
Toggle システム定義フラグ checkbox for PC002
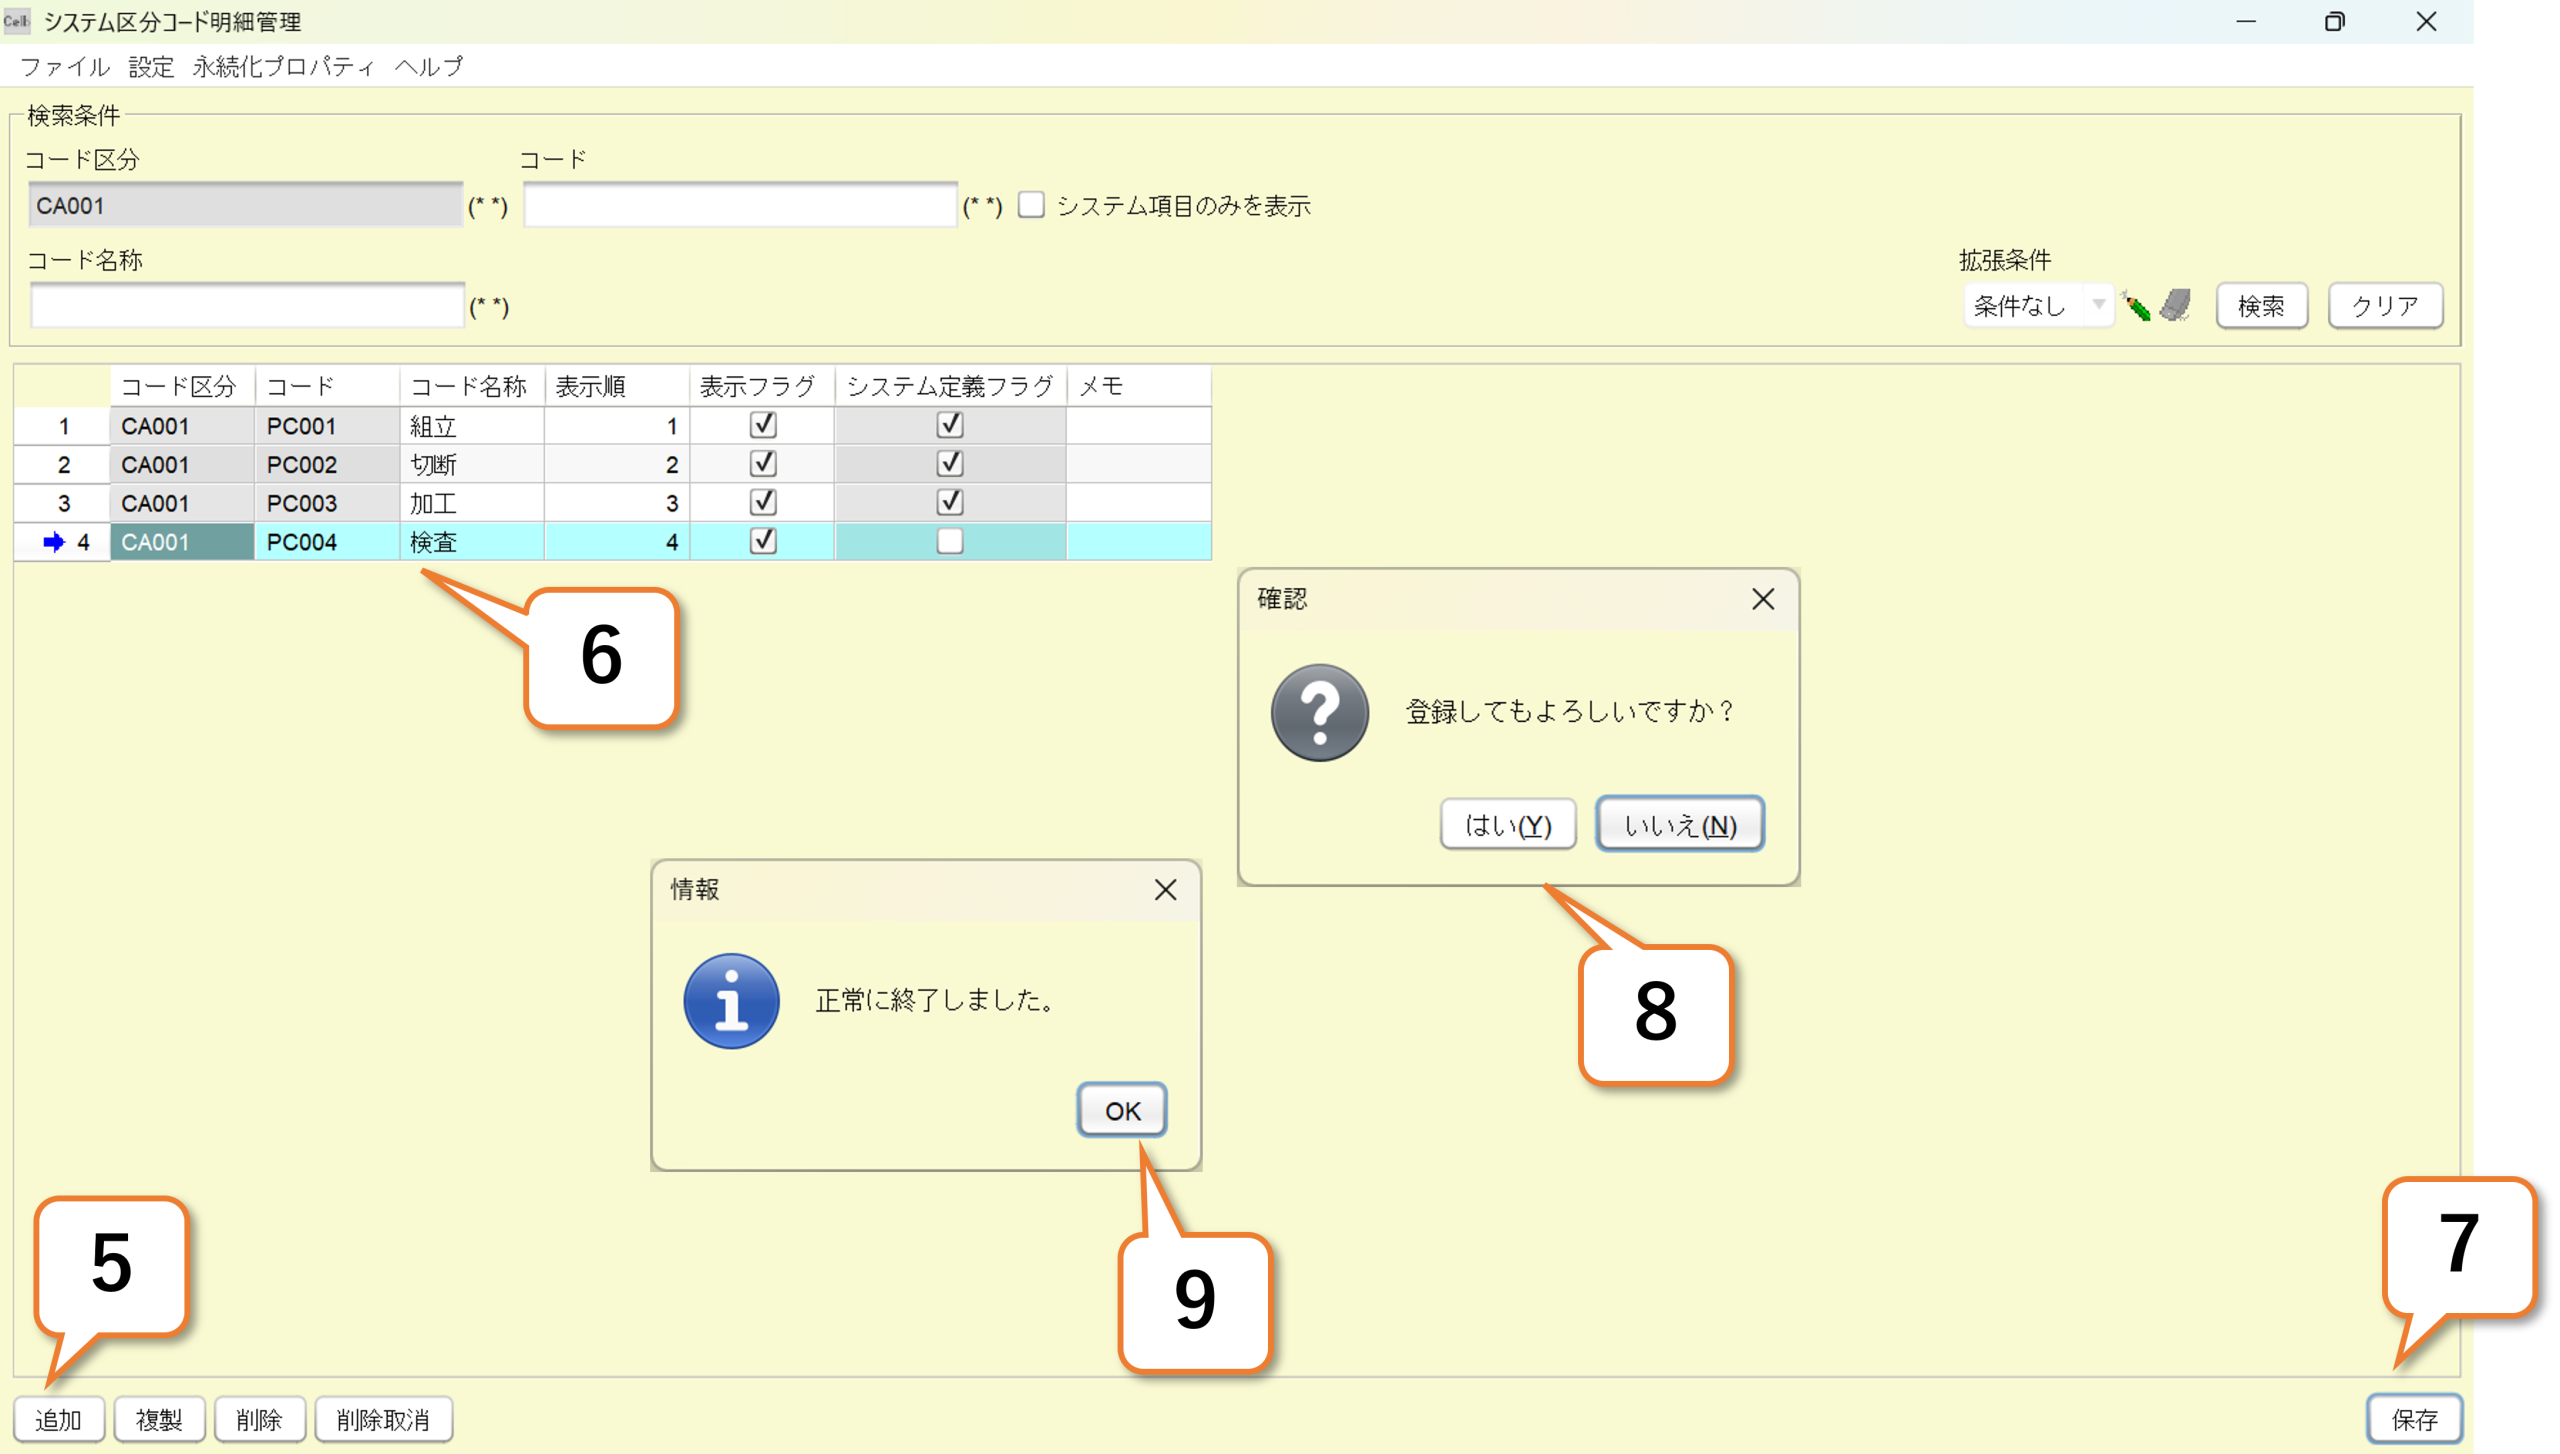949,464
